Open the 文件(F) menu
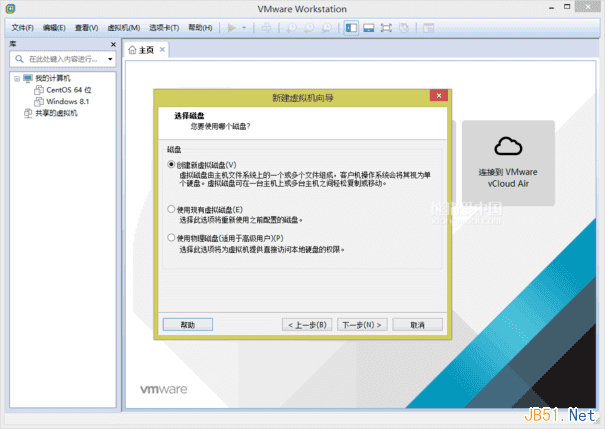 pyautogui.click(x=22, y=28)
